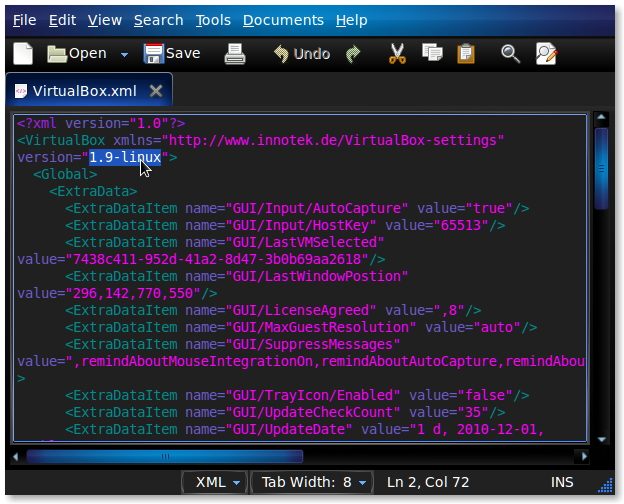
Task: Click the value "296,142,770,550"
Action: point(133,293)
